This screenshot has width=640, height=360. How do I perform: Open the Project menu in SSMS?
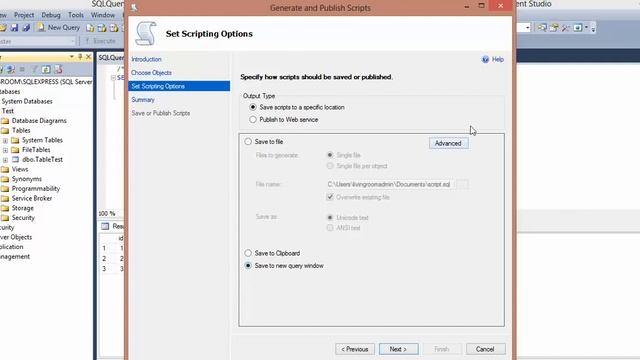click(x=24, y=15)
